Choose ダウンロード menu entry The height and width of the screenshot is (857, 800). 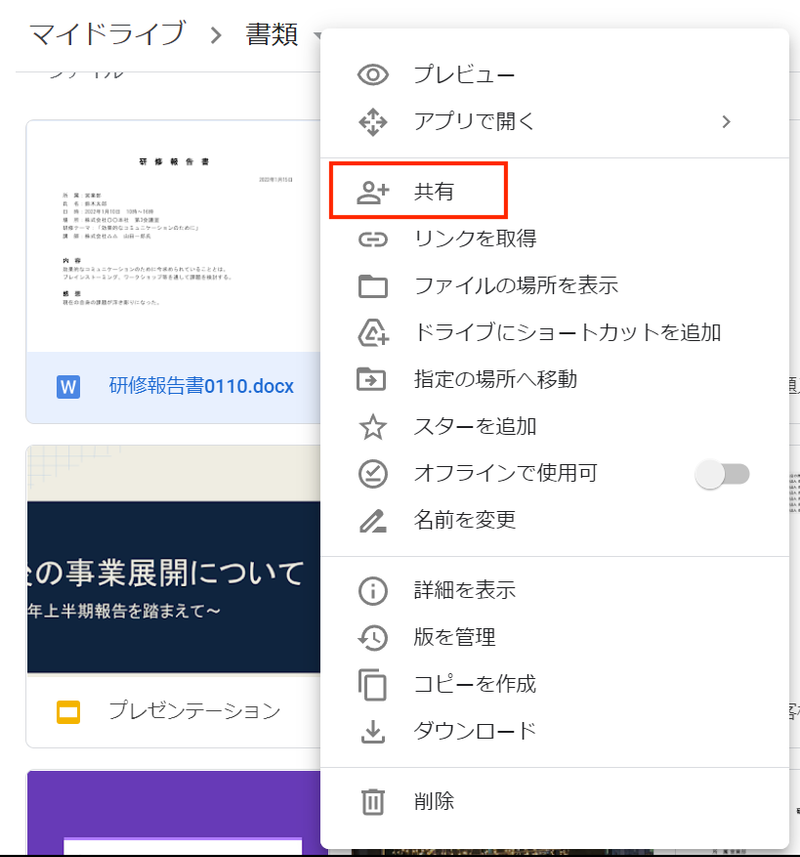554,732
